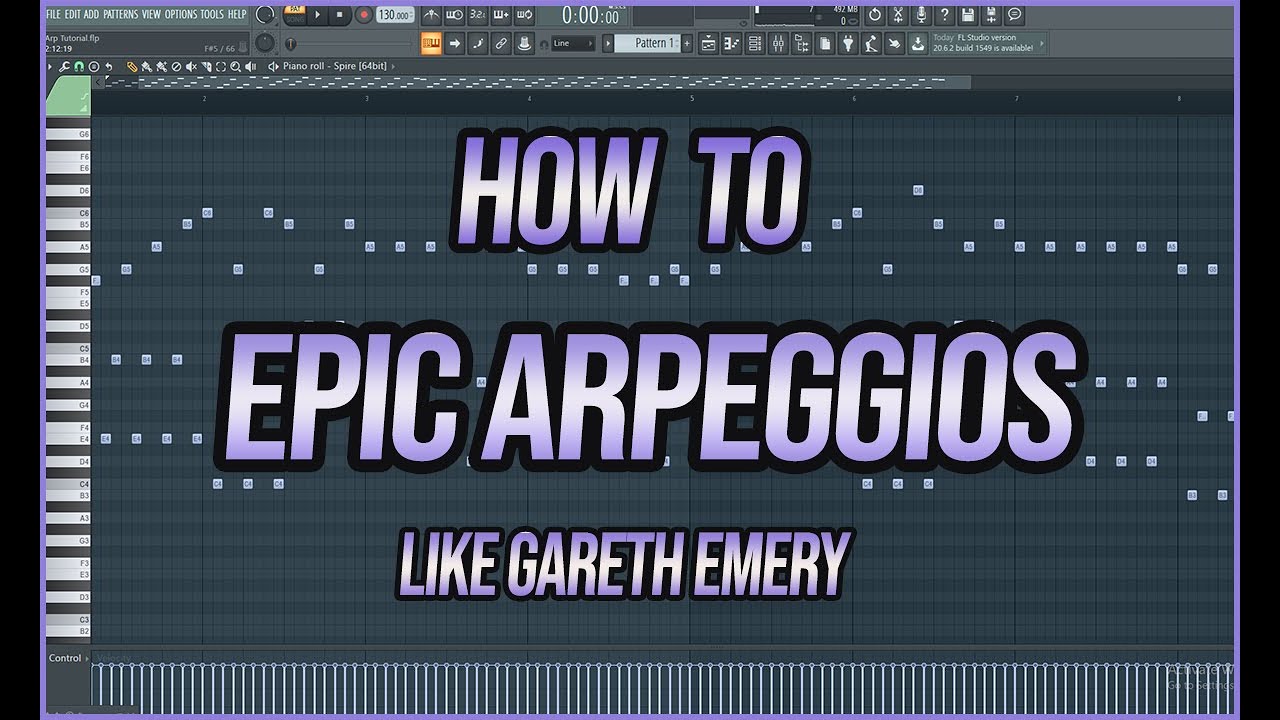This screenshot has height=720, width=1280.
Task: Click the render audio scissors icon
Action: (898, 14)
